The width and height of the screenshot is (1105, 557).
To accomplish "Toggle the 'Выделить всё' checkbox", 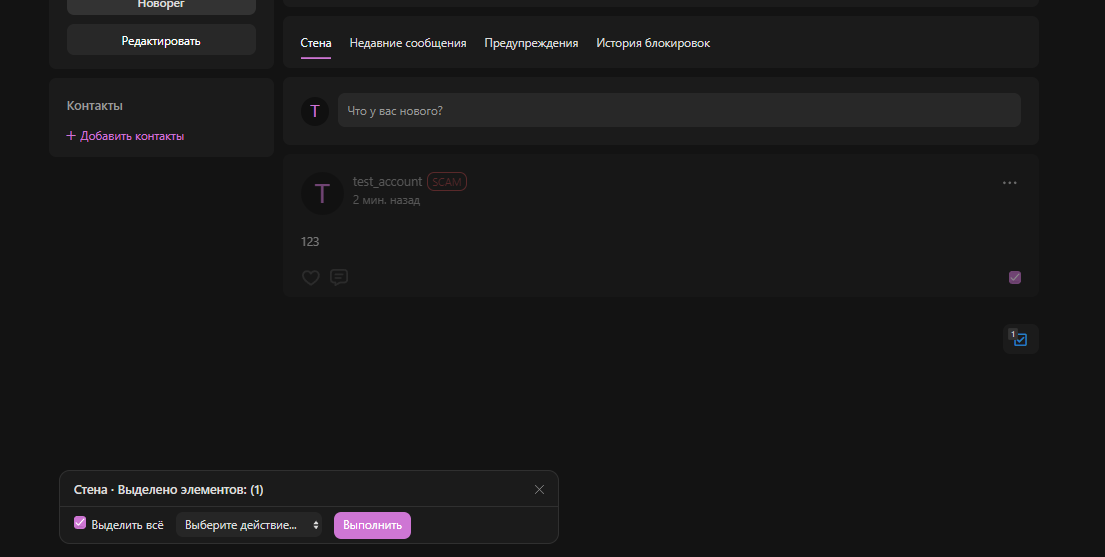I will [x=80, y=523].
